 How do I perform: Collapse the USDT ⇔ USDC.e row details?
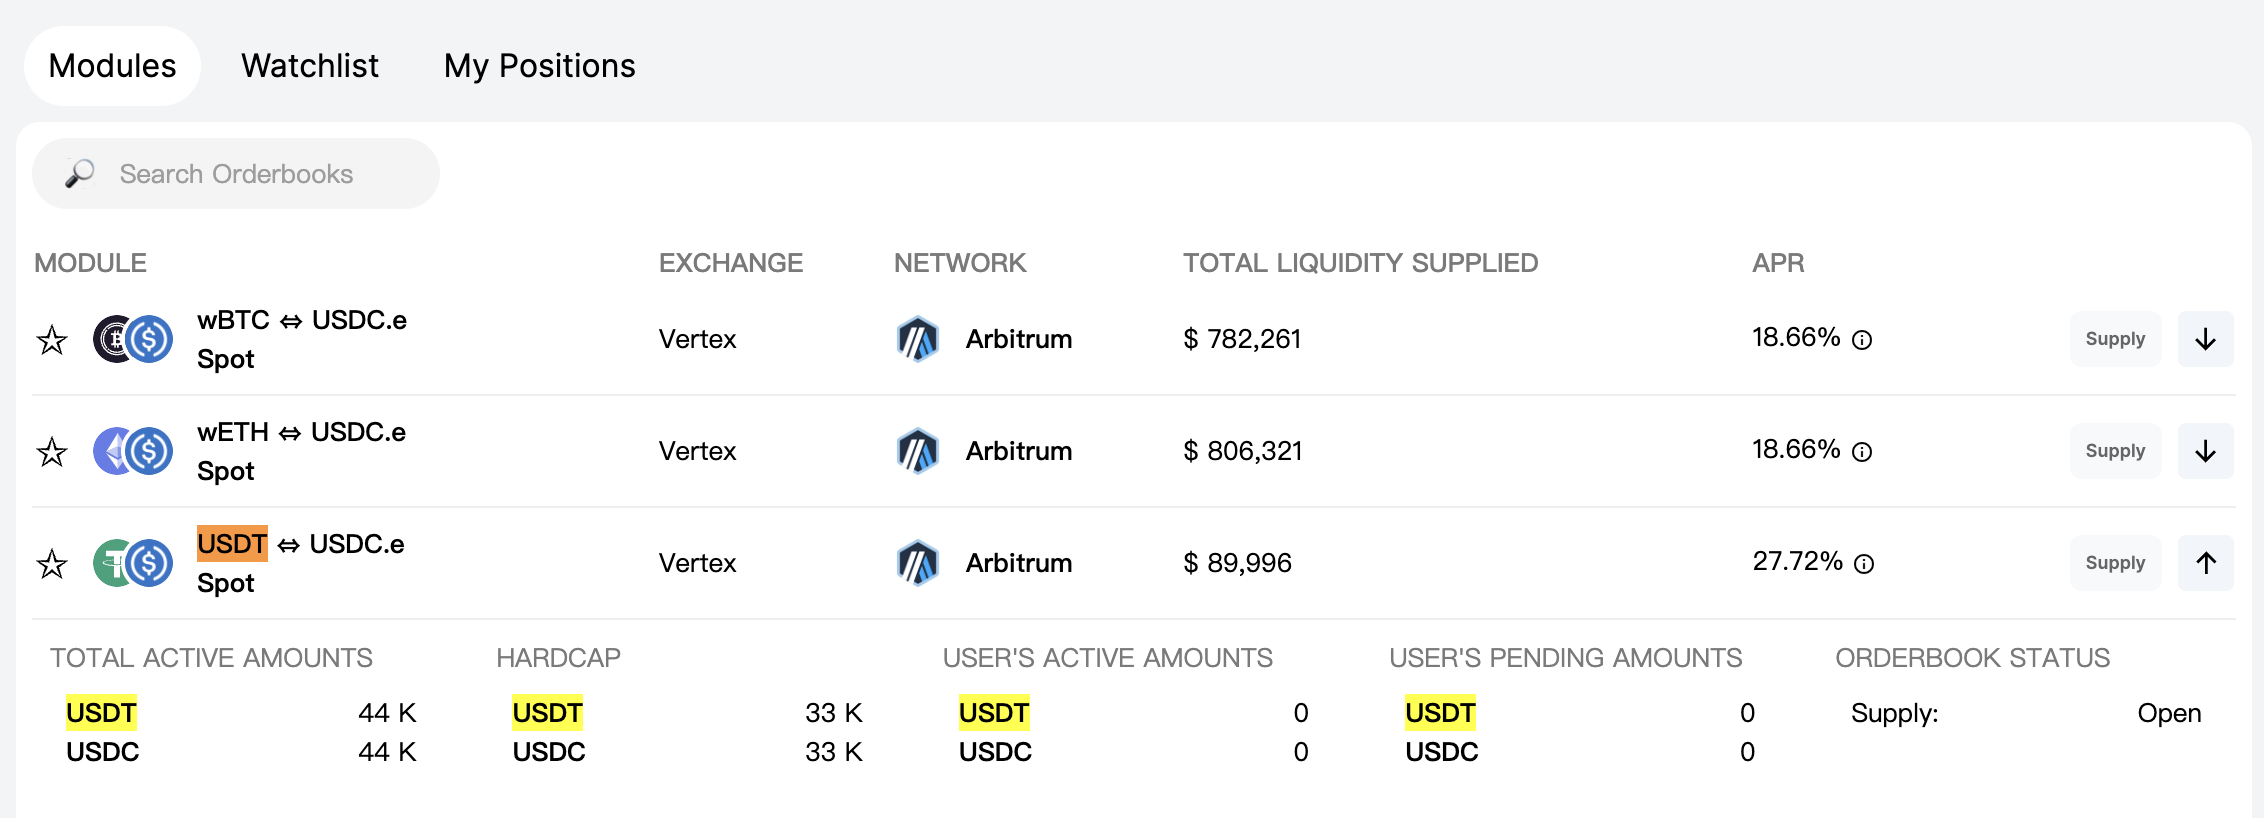[2205, 563]
